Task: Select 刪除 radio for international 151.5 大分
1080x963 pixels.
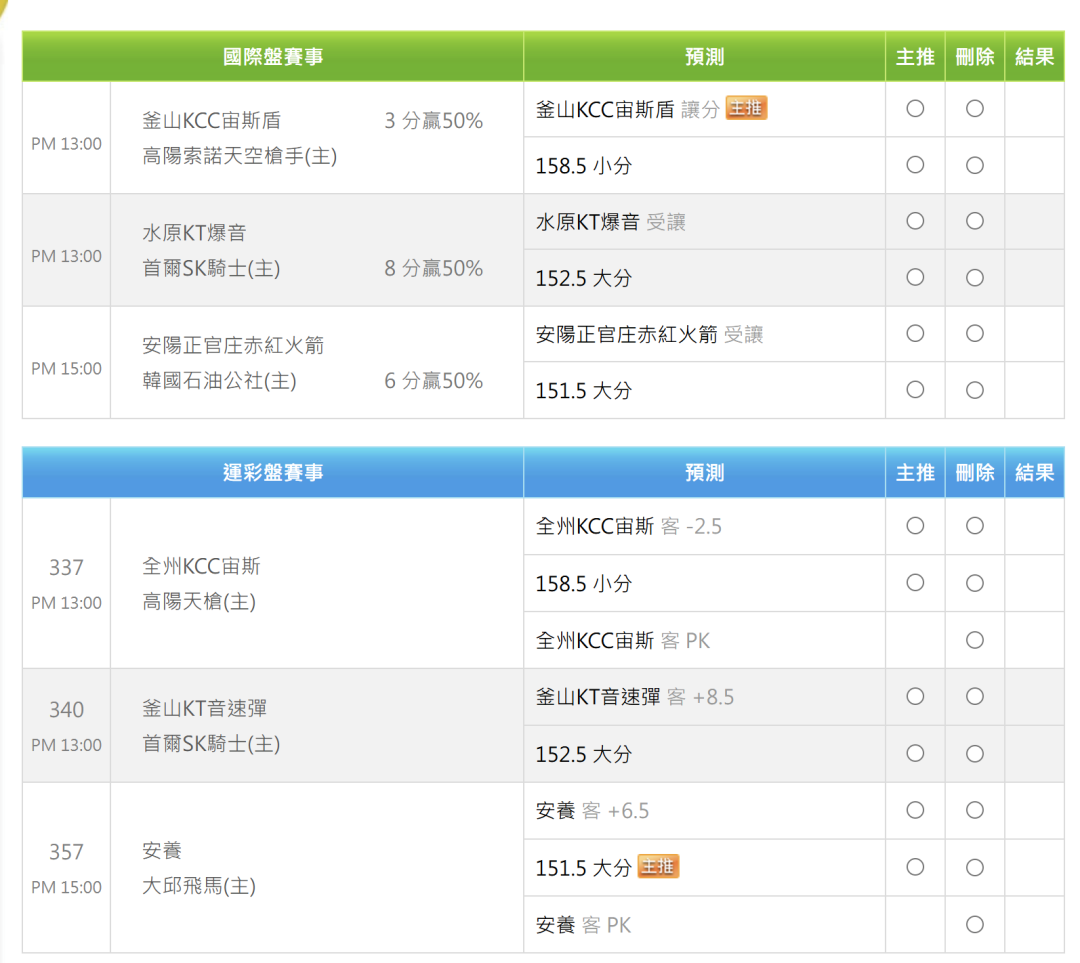Action: pos(975,390)
